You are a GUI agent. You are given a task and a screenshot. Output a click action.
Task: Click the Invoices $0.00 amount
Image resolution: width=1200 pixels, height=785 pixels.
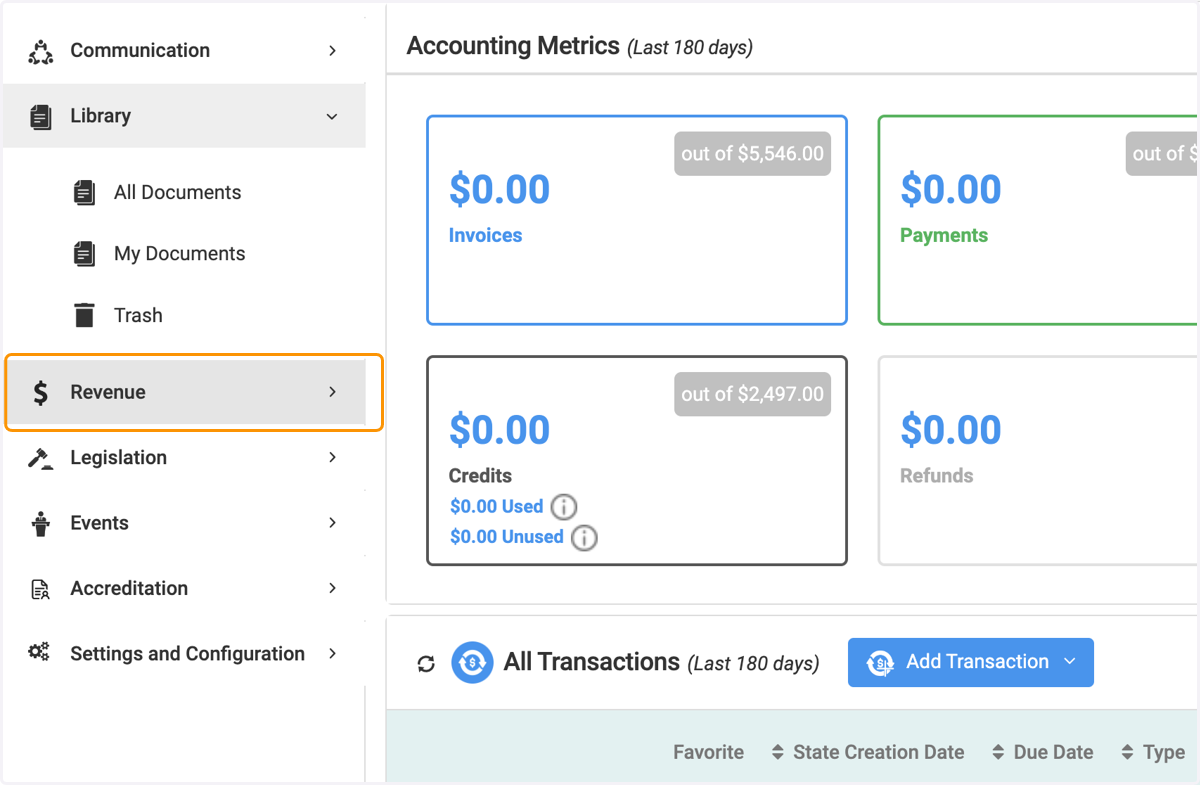[499, 189]
